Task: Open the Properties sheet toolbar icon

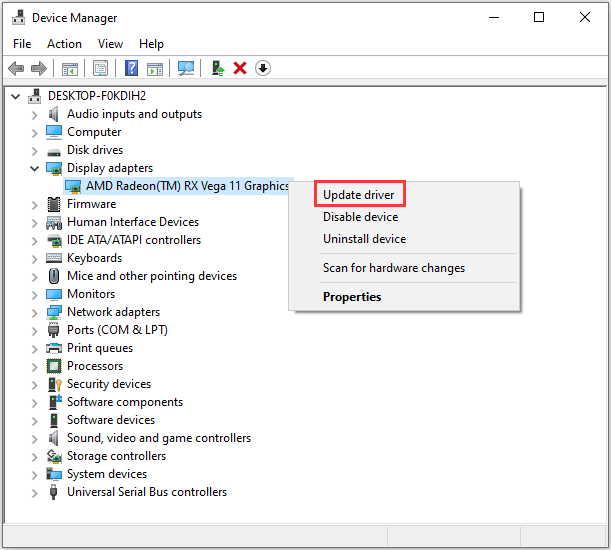Action: click(x=101, y=69)
